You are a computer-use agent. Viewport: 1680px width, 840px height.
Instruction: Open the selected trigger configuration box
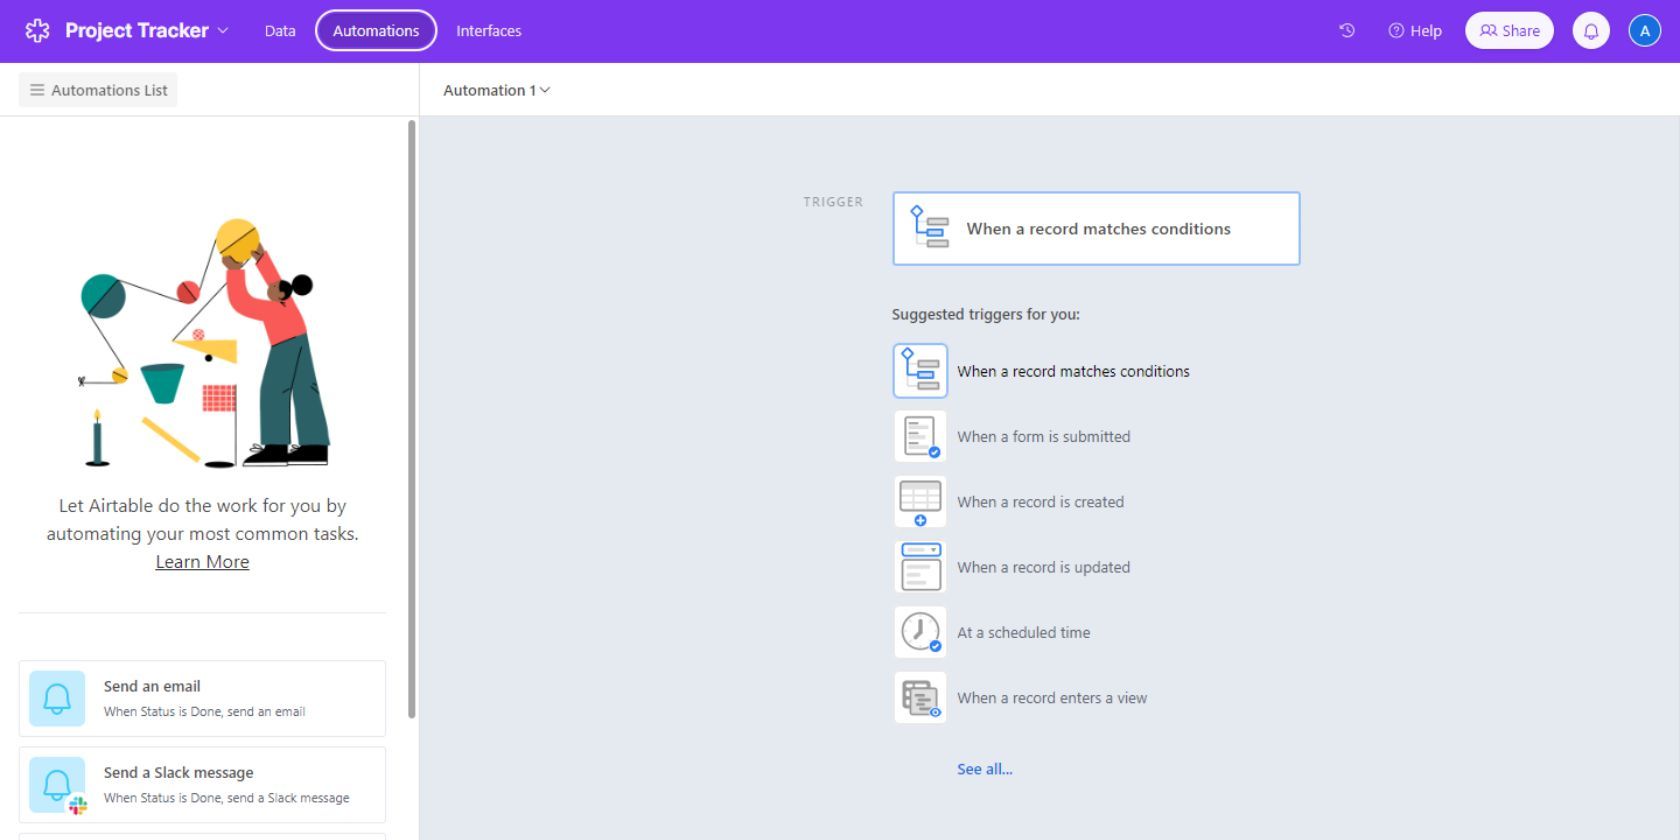[1096, 228]
